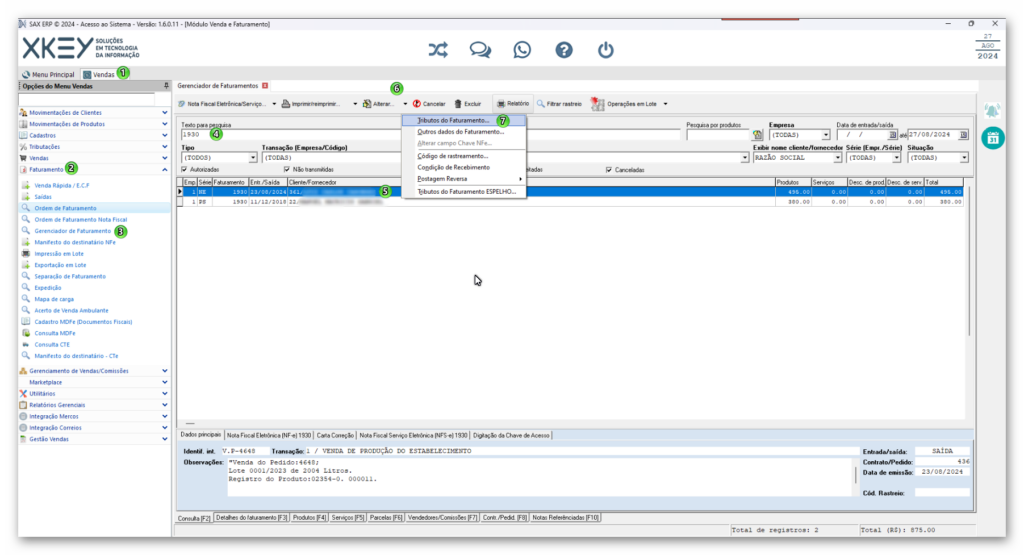1024x555 pixels.
Task: Select the second invoice row dated 11/12/2018
Action: pyautogui.click(x=571, y=202)
